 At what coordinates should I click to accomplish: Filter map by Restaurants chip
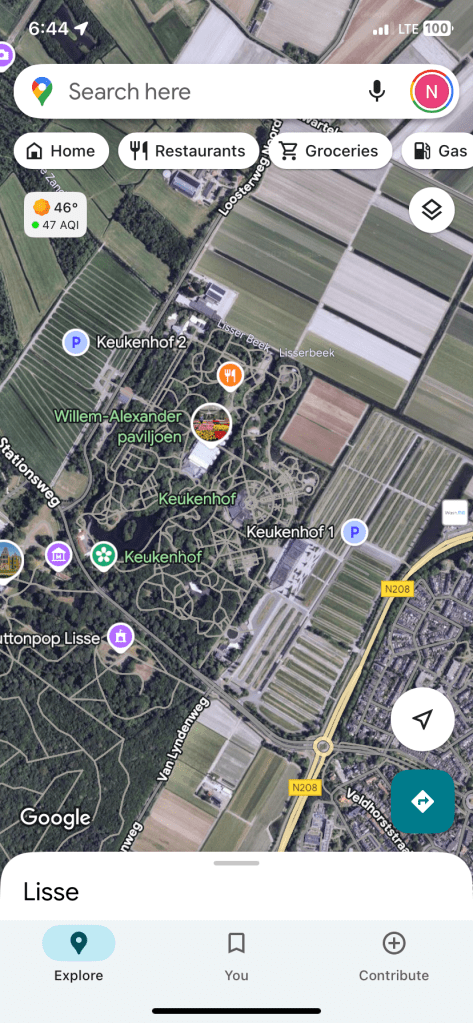[x=188, y=151]
